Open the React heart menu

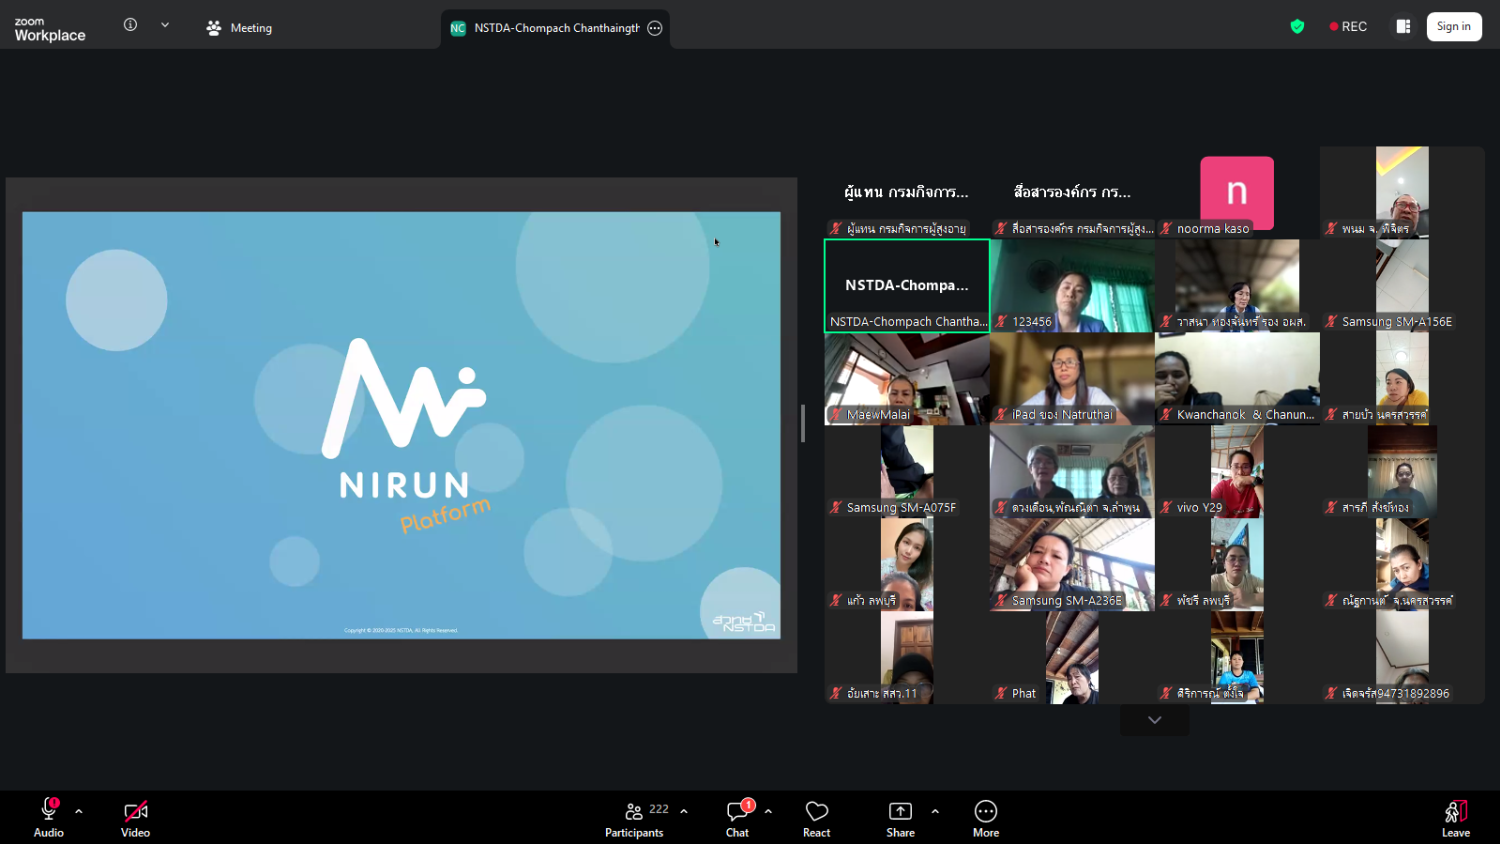click(816, 817)
